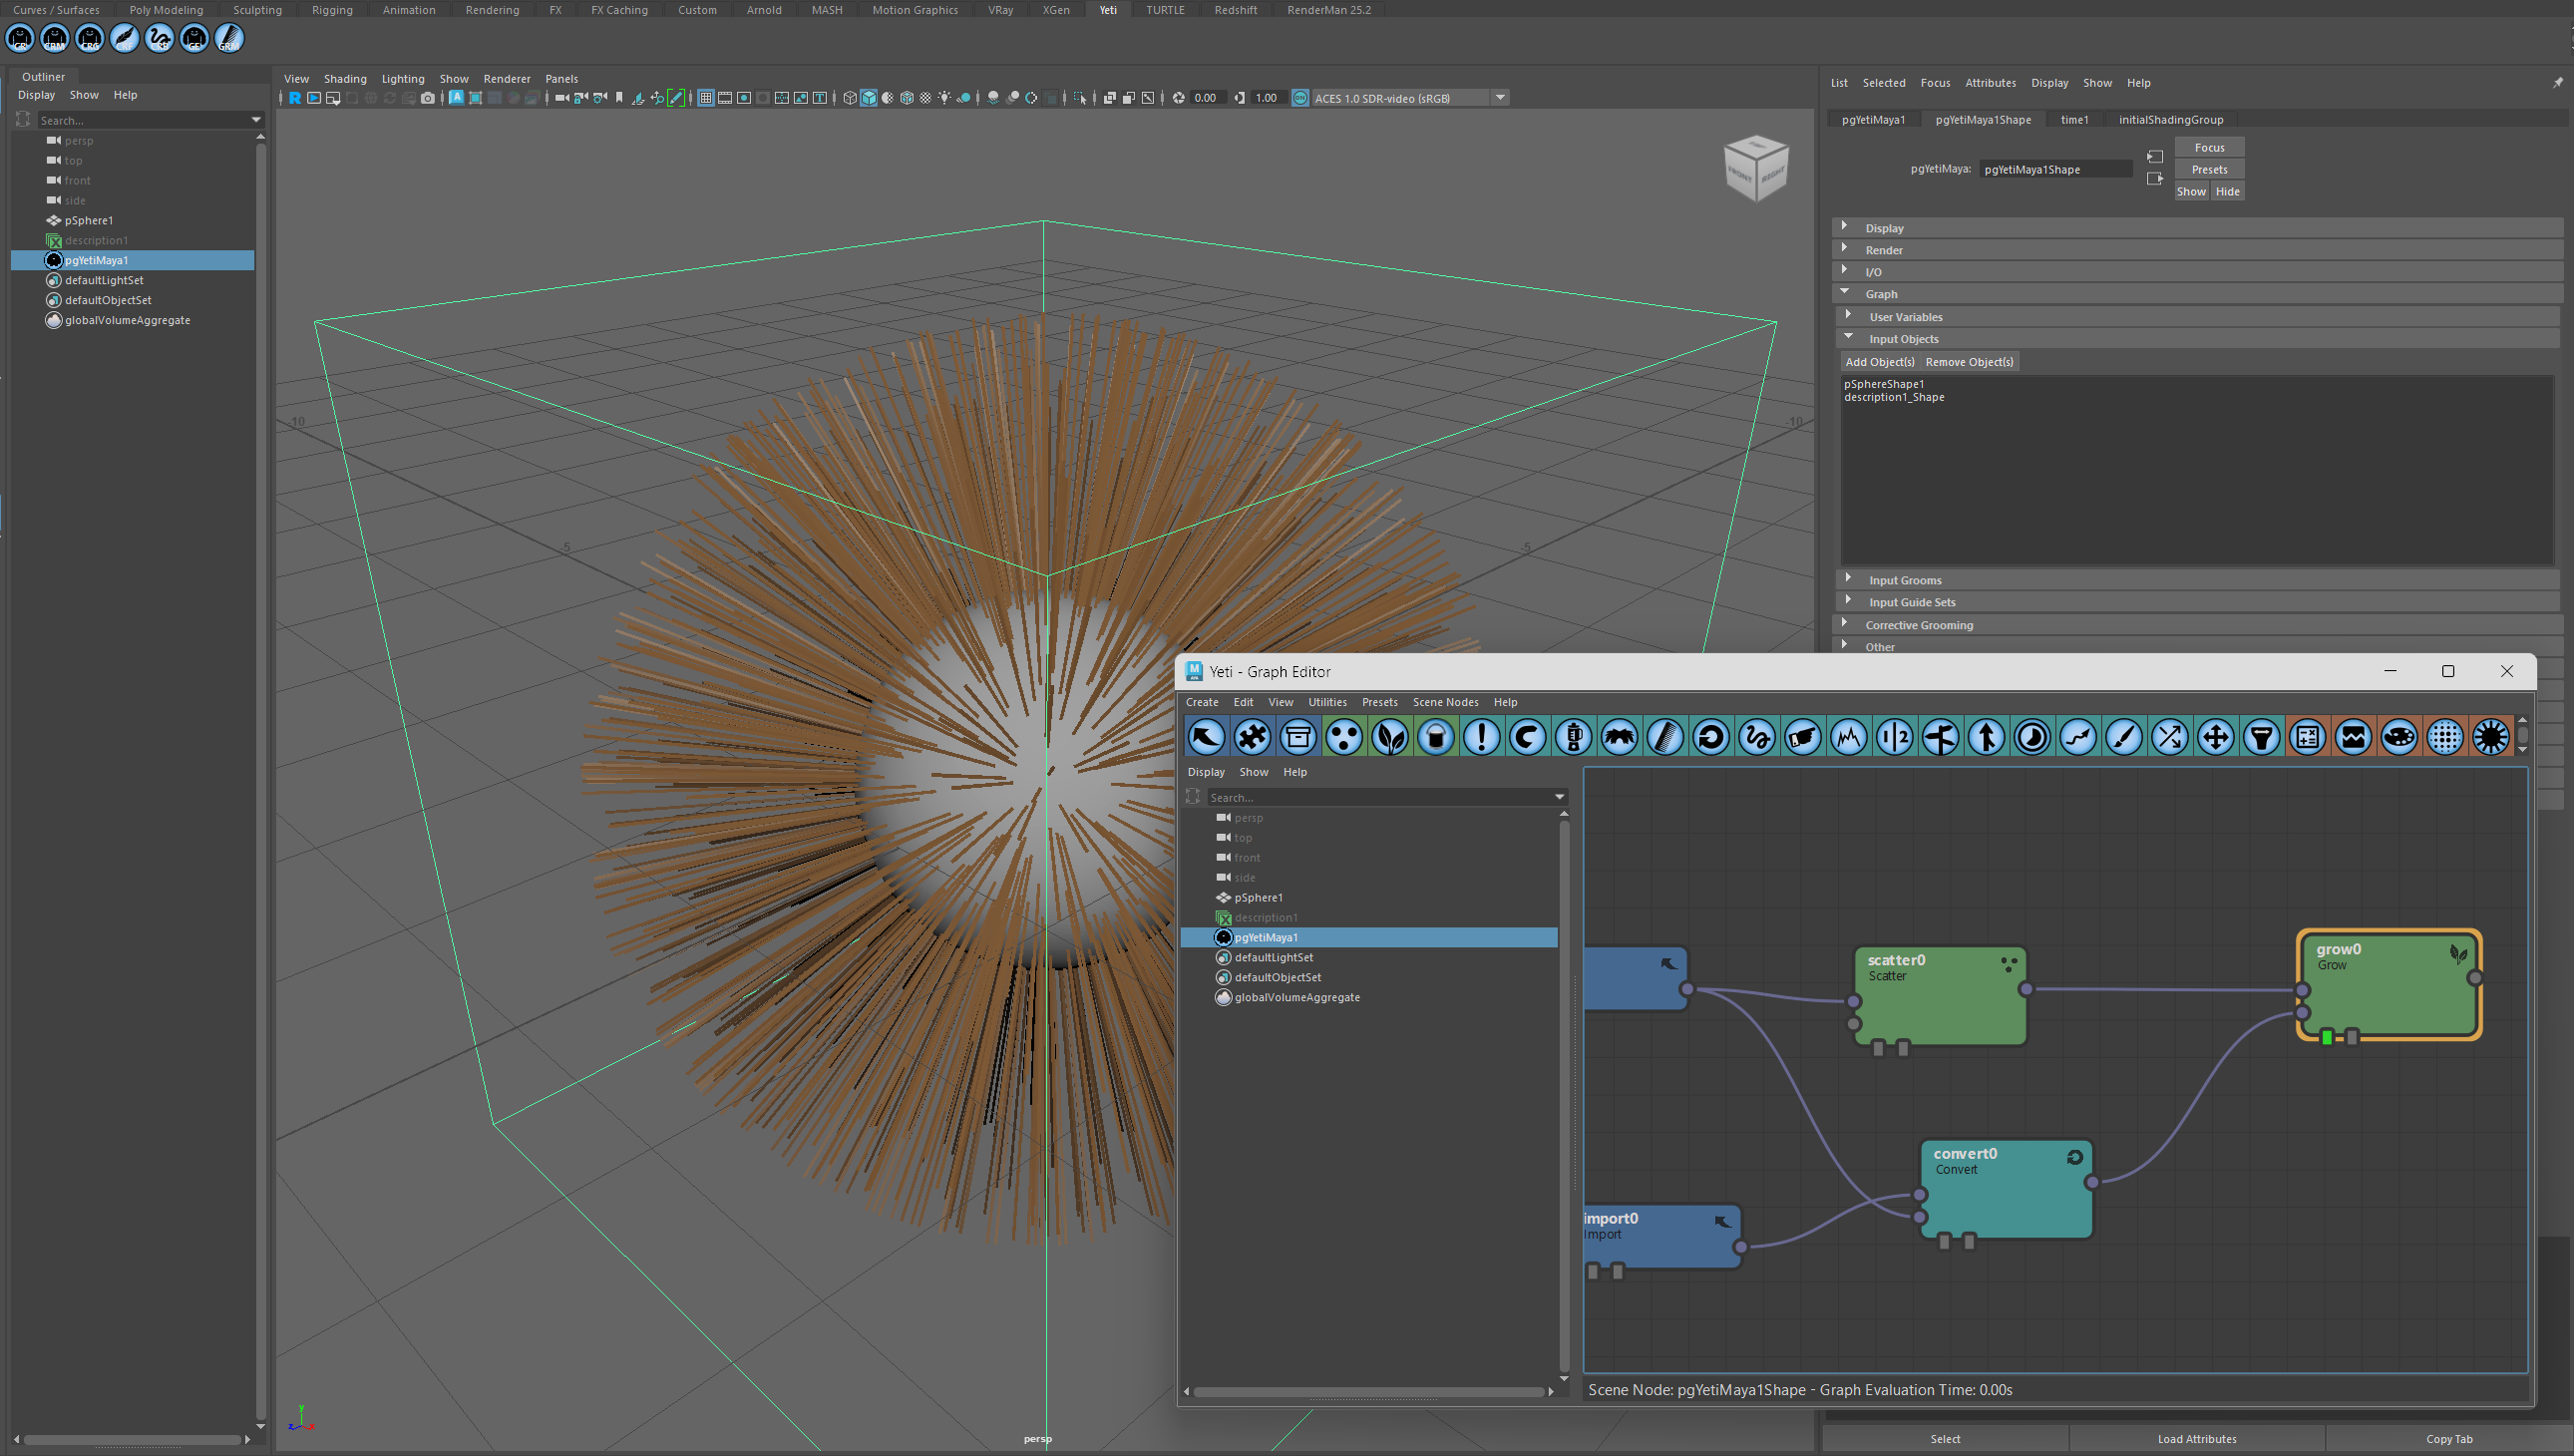Click the Add Object(s) button
The height and width of the screenshot is (1456, 2574).
[1878, 360]
